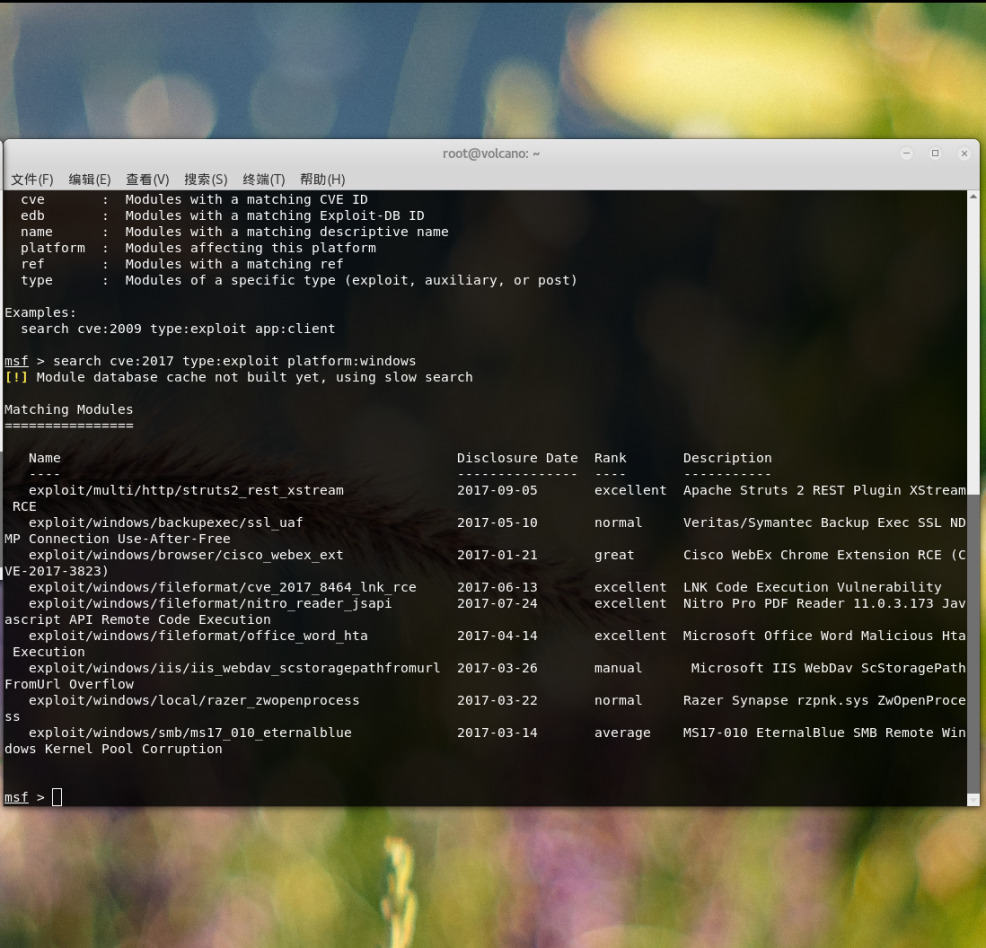This screenshot has width=986, height=948.
Task: Click the scrollbar up arrow
Action: click(x=973, y=197)
